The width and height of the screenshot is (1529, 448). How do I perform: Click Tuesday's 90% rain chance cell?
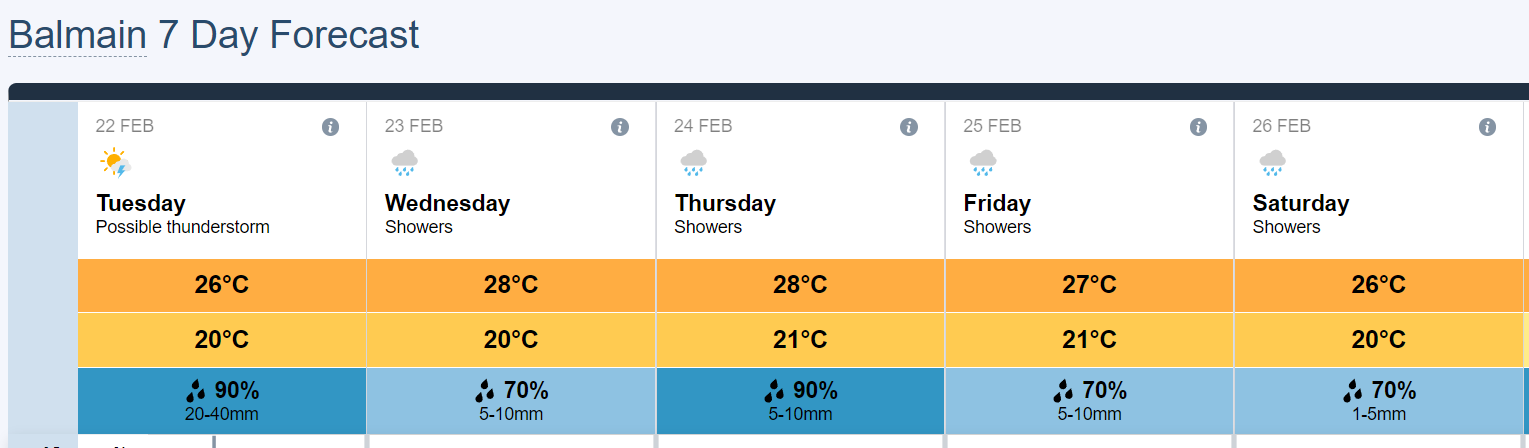pyautogui.click(x=222, y=401)
